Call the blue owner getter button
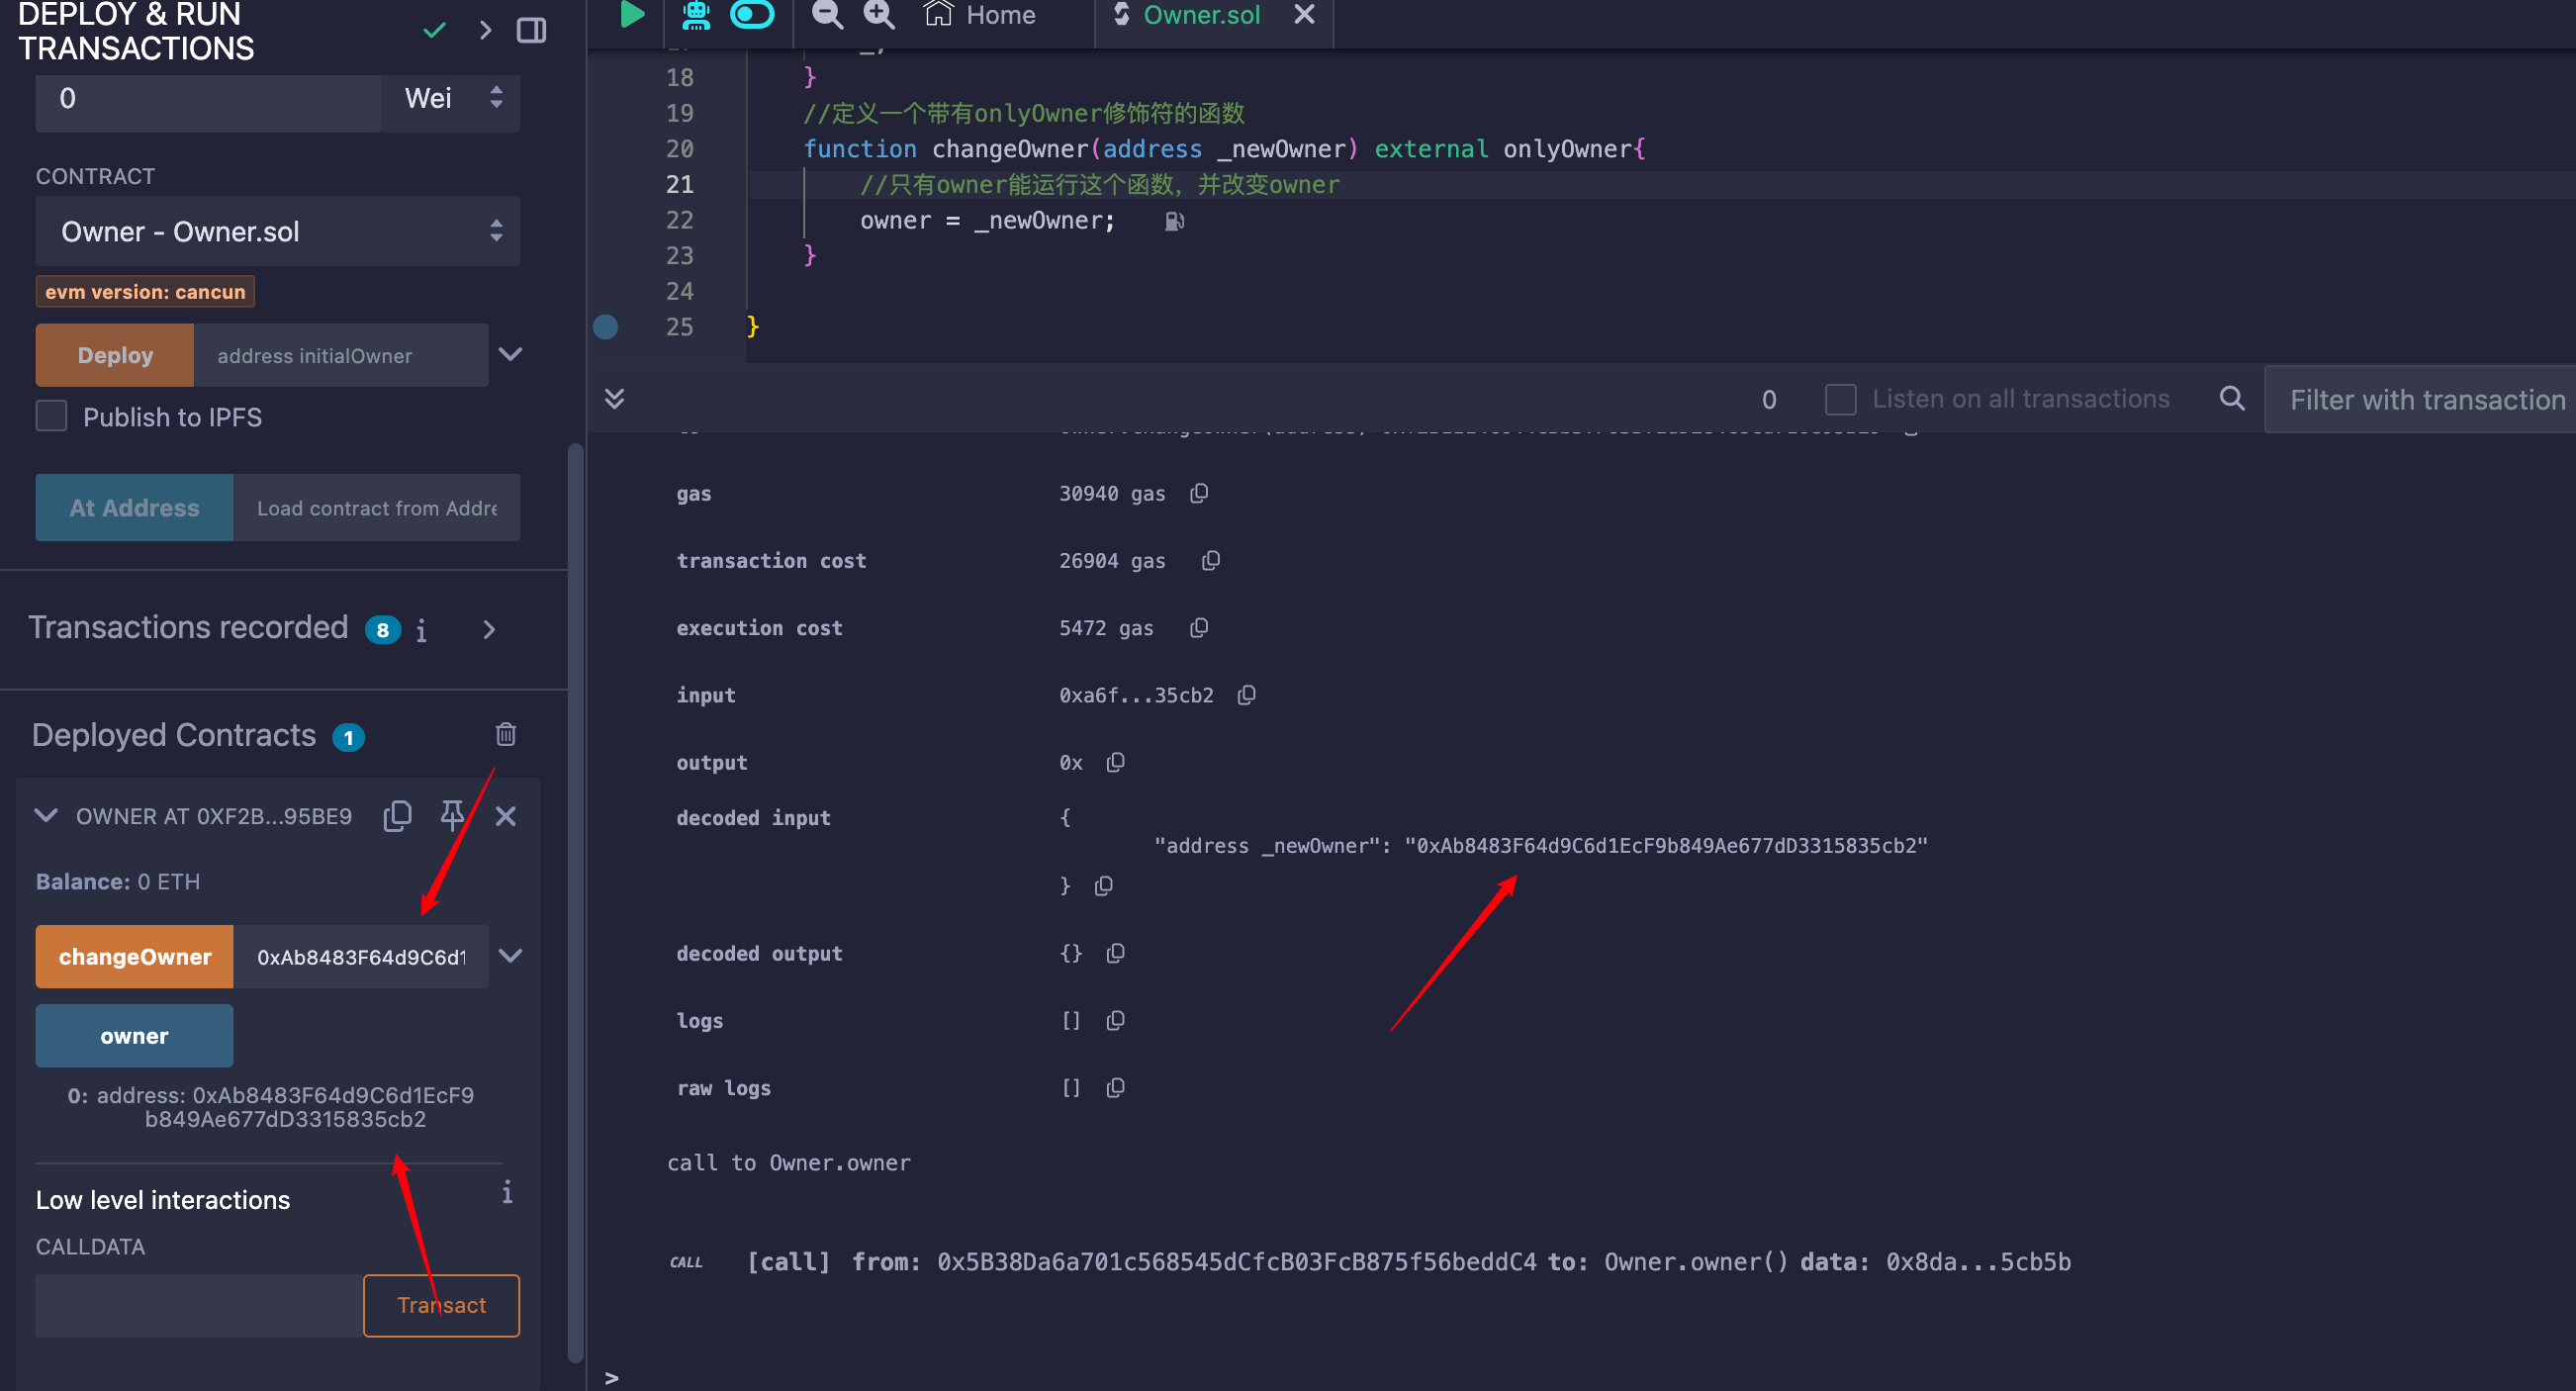 pos(134,1035)
